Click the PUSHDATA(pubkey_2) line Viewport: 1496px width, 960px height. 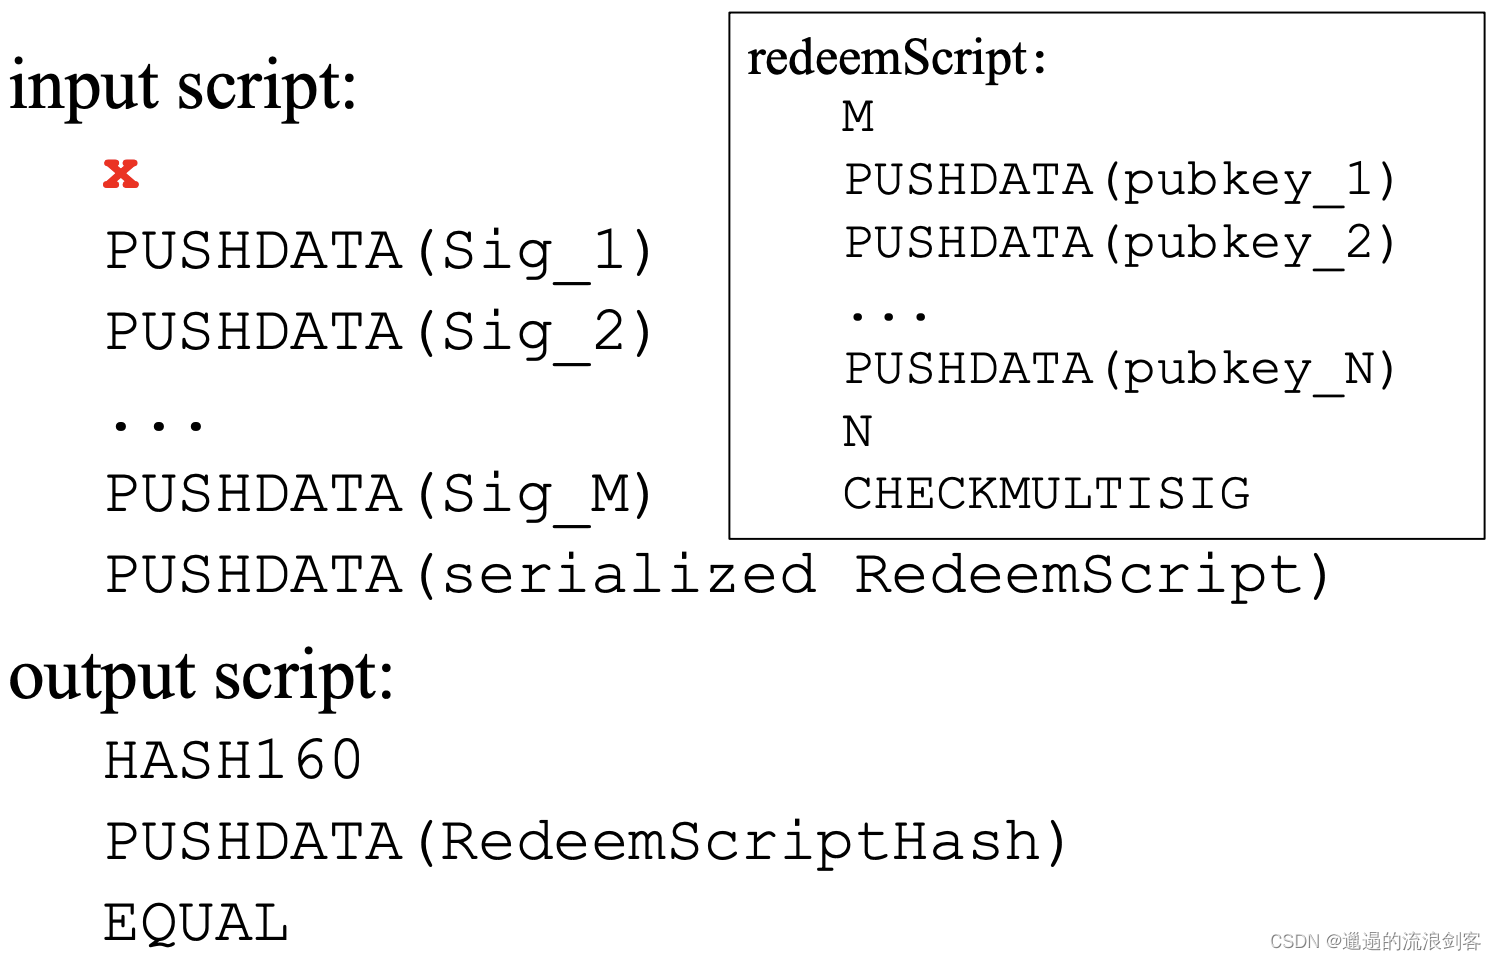tap(1119, 244)
